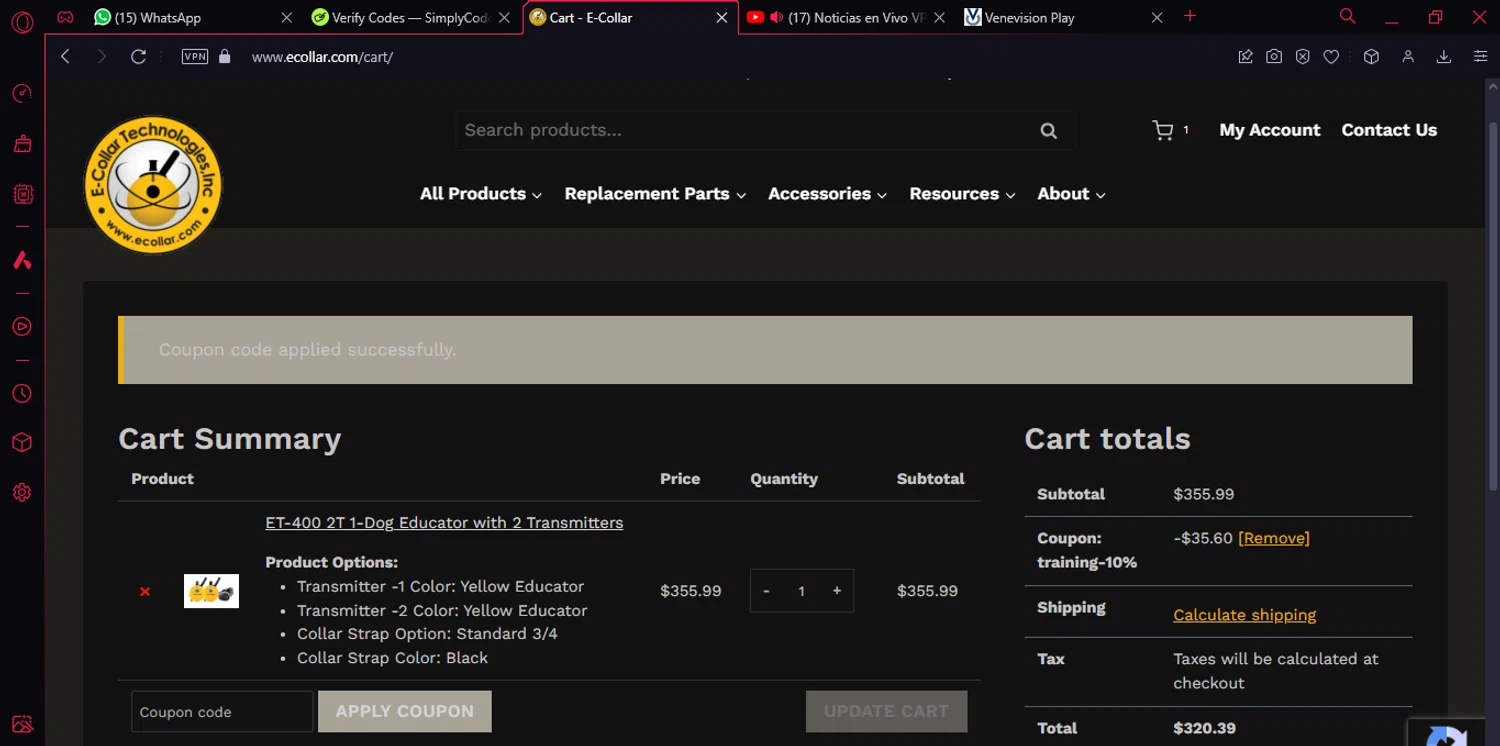The image size is (1500, 746).
Task: Remove ET-400 item with red X
Action: pos(145,591)
